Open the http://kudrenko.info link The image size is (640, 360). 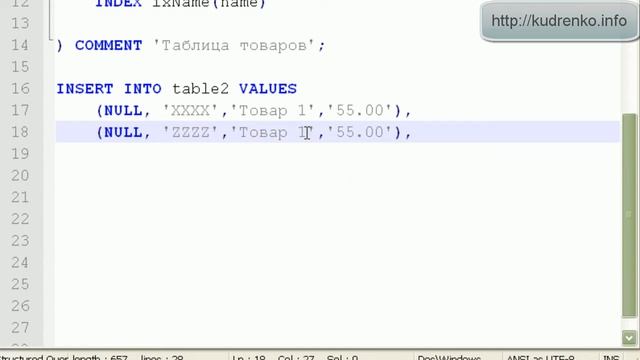point(559,20)
